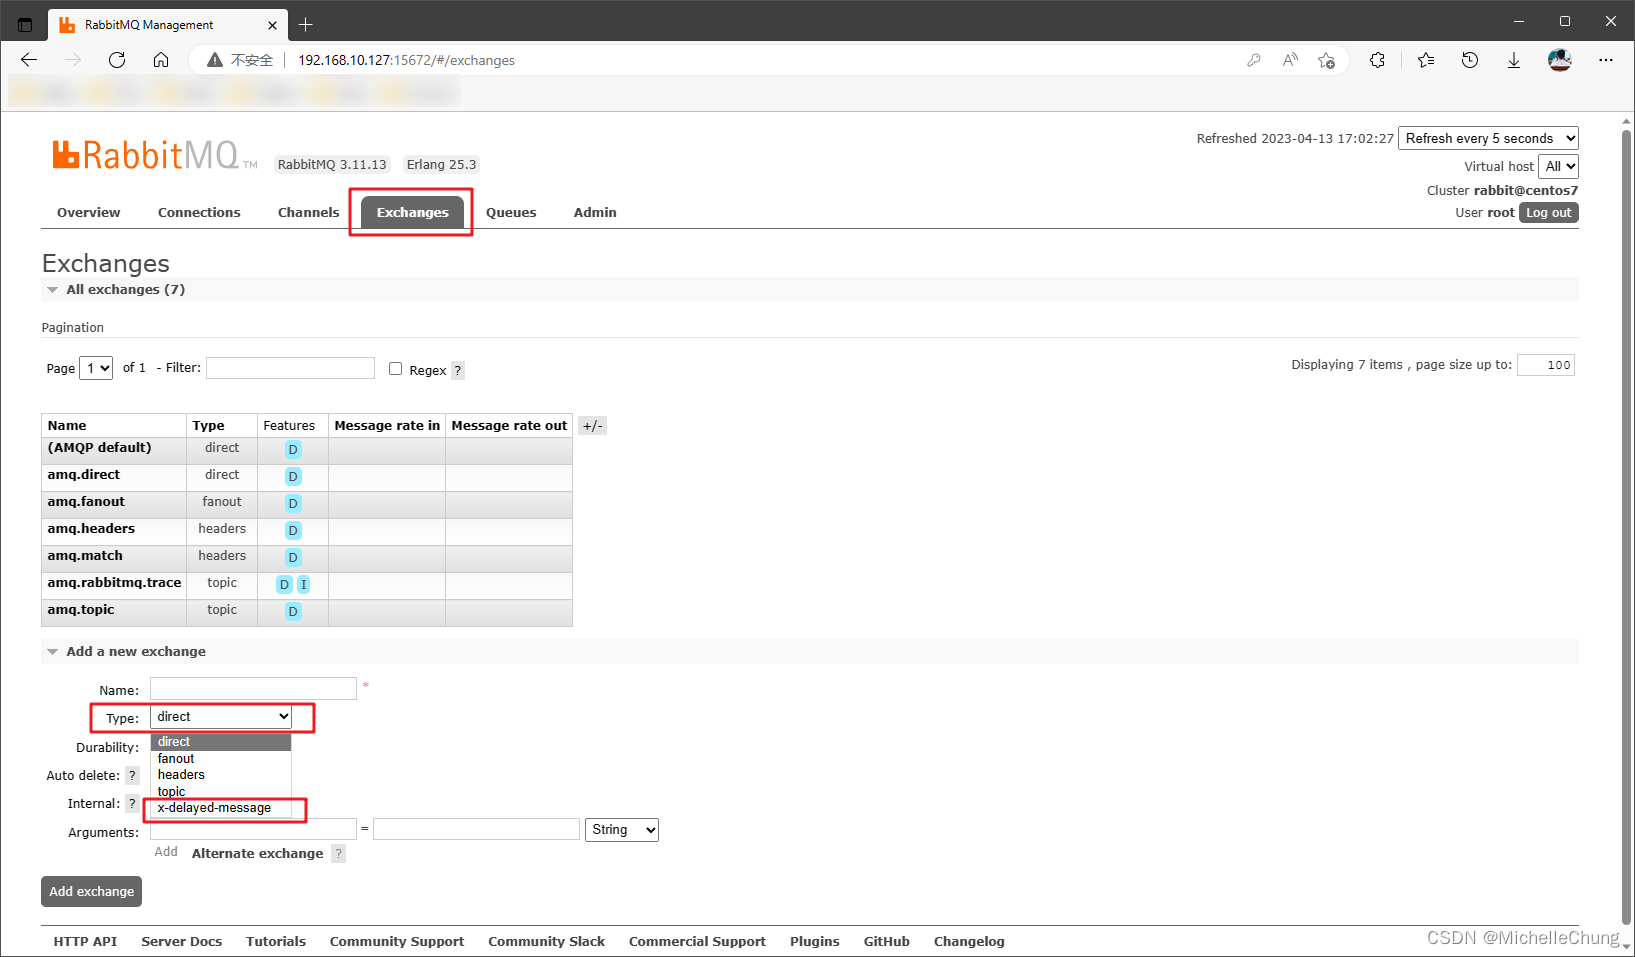
Task: Open the argument String type dropdown
Action: tap(622, 830)
